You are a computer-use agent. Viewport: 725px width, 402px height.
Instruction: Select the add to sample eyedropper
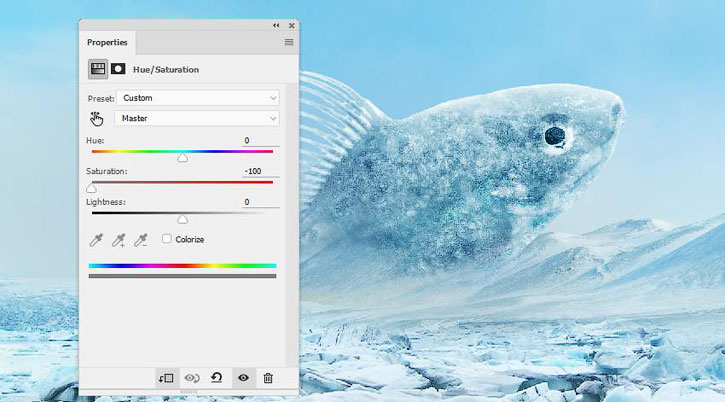pyautogui.click(x=119, y=239)
